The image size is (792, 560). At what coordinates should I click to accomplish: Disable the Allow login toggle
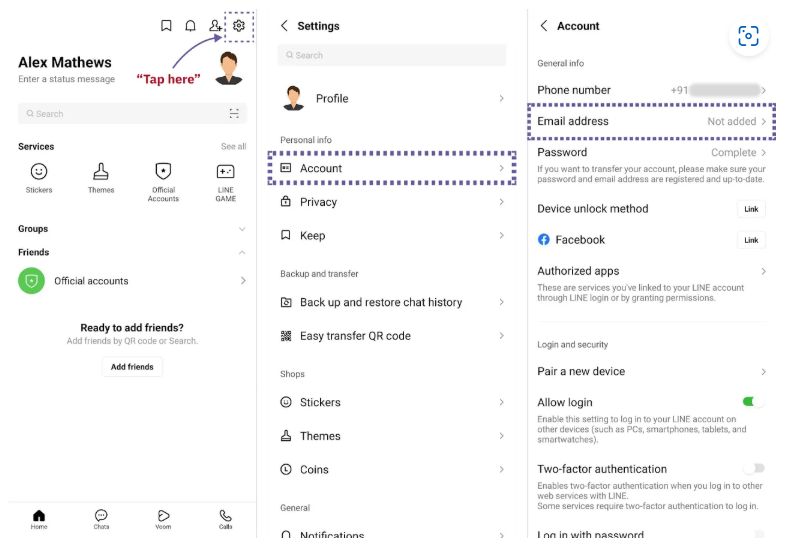click(x=753, y=402)
